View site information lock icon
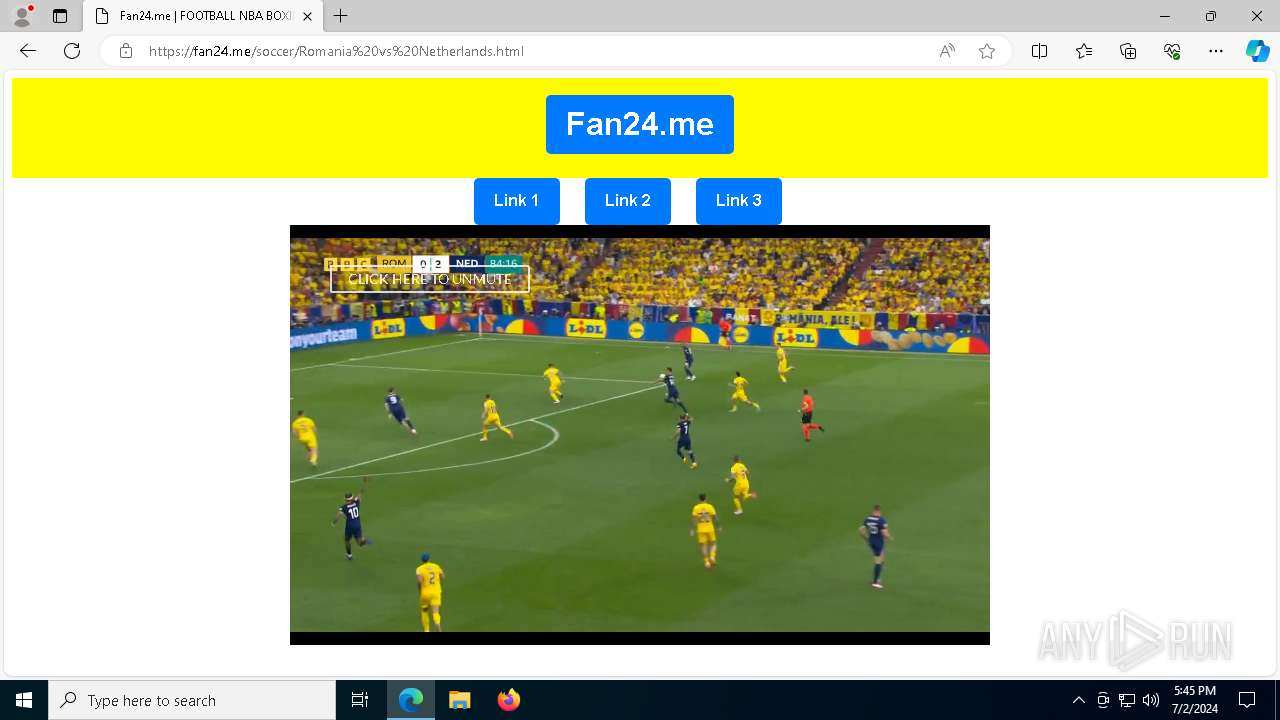This screenshot has width=1280, height=720. tap(126, 51)
